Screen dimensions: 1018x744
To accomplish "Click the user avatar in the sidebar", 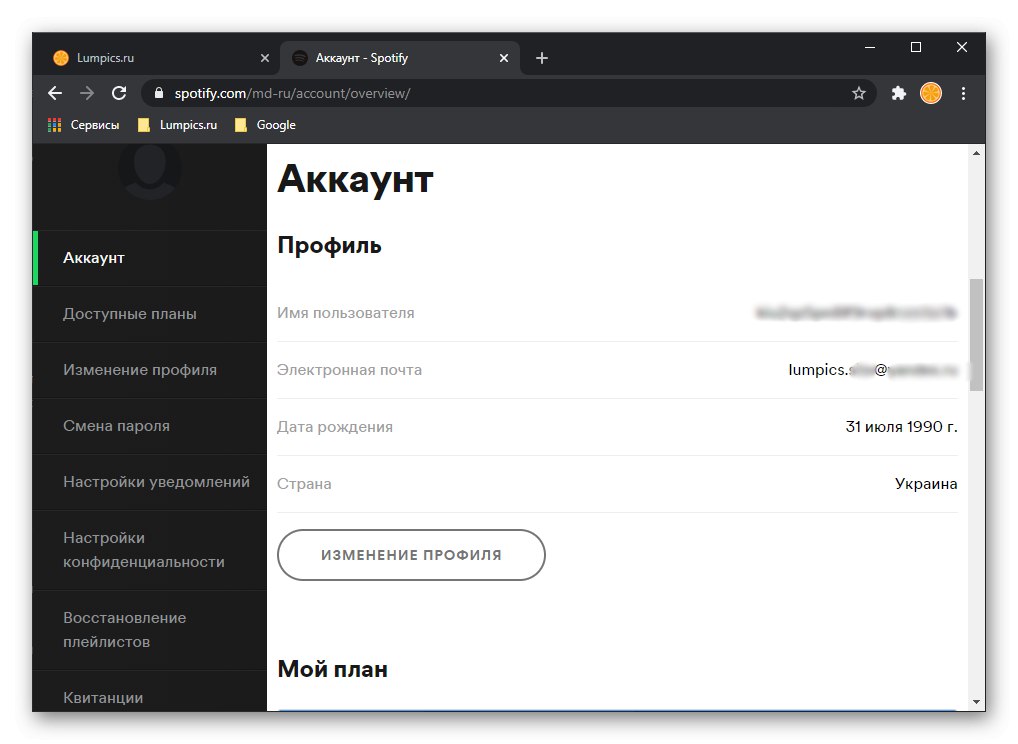I will [150, 170].
